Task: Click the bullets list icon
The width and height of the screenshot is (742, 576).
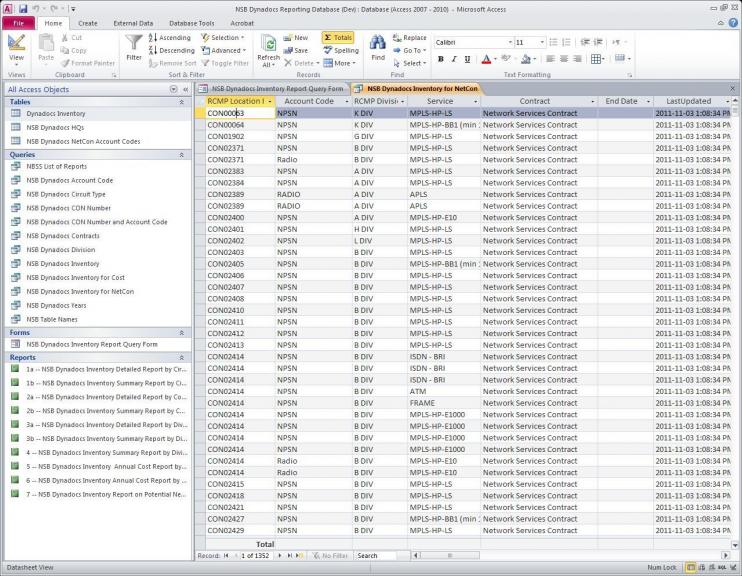Action: [x=553, y=42]
